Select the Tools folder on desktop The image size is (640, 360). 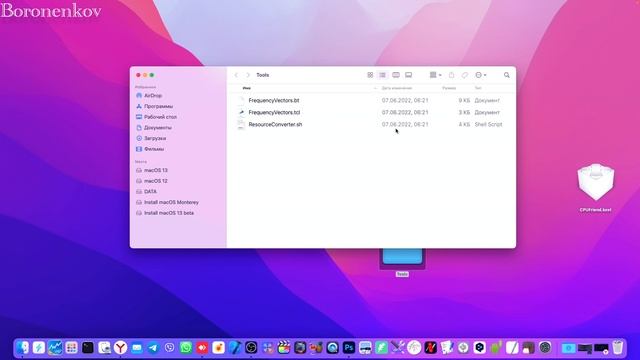click(402, 261)
